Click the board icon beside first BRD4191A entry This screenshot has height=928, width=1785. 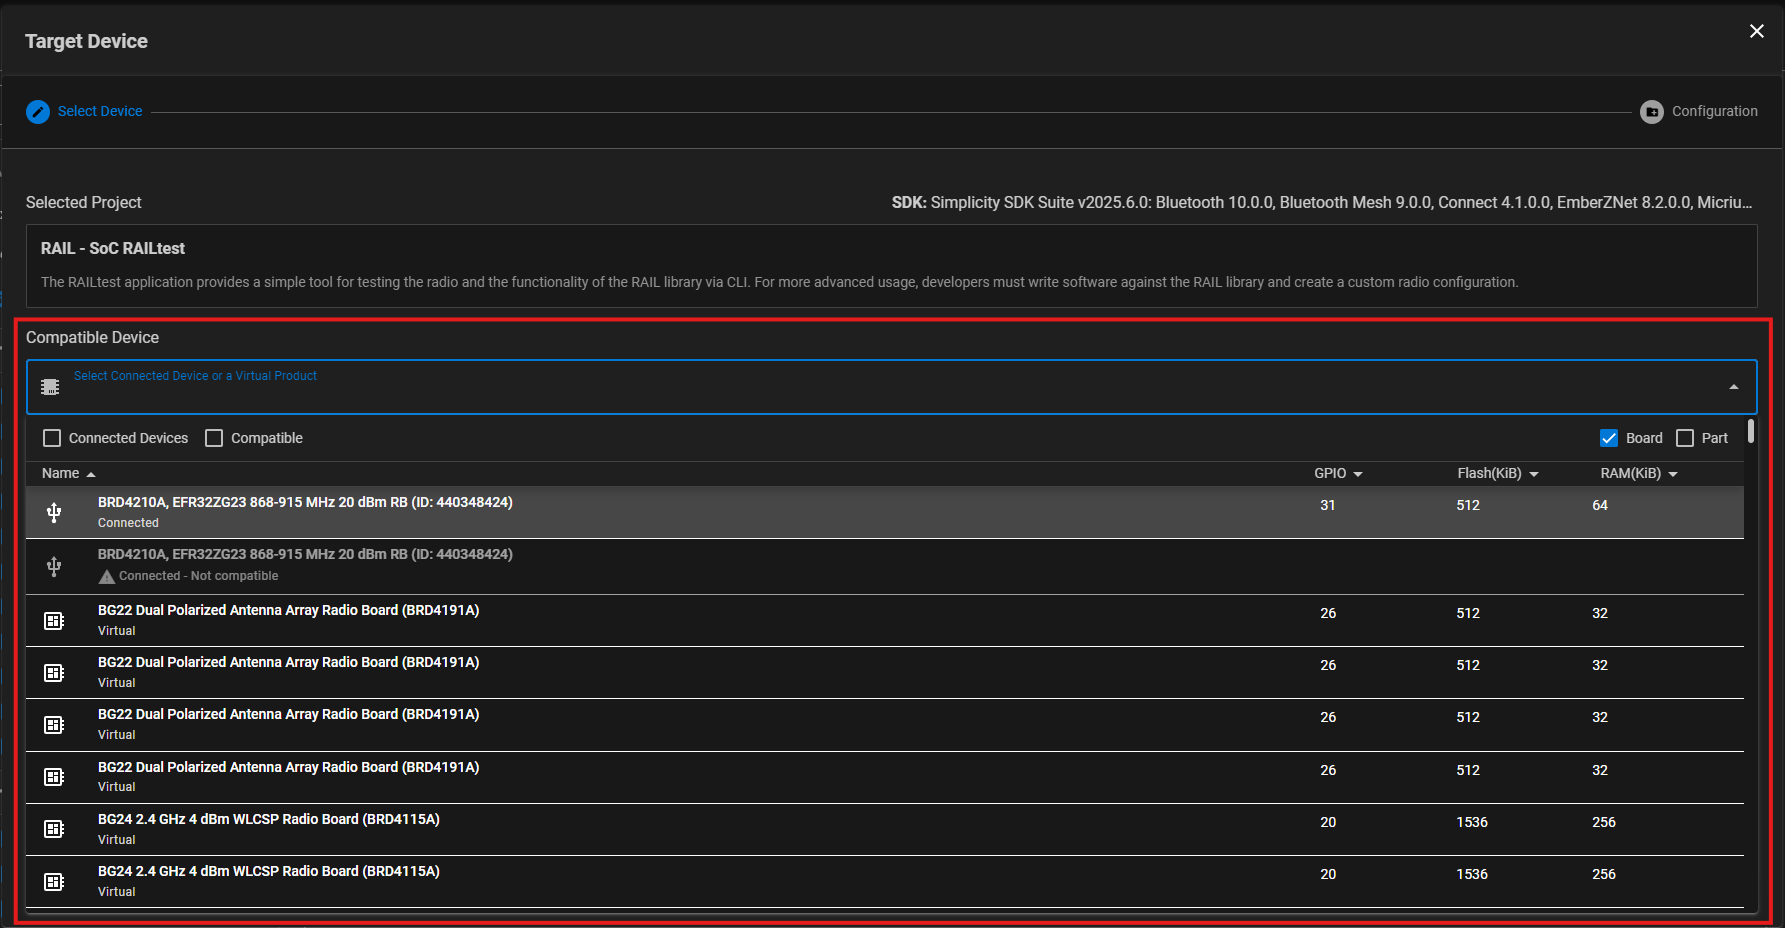(53, 620)
